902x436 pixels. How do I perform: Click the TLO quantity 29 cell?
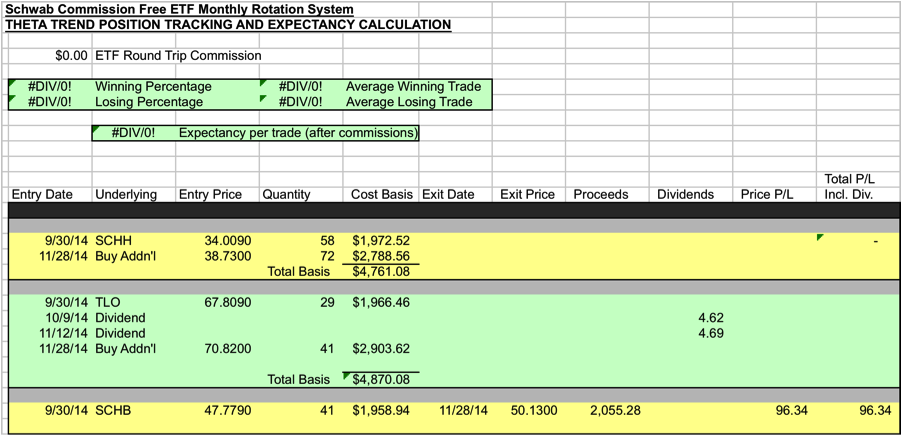click(327, 302)
